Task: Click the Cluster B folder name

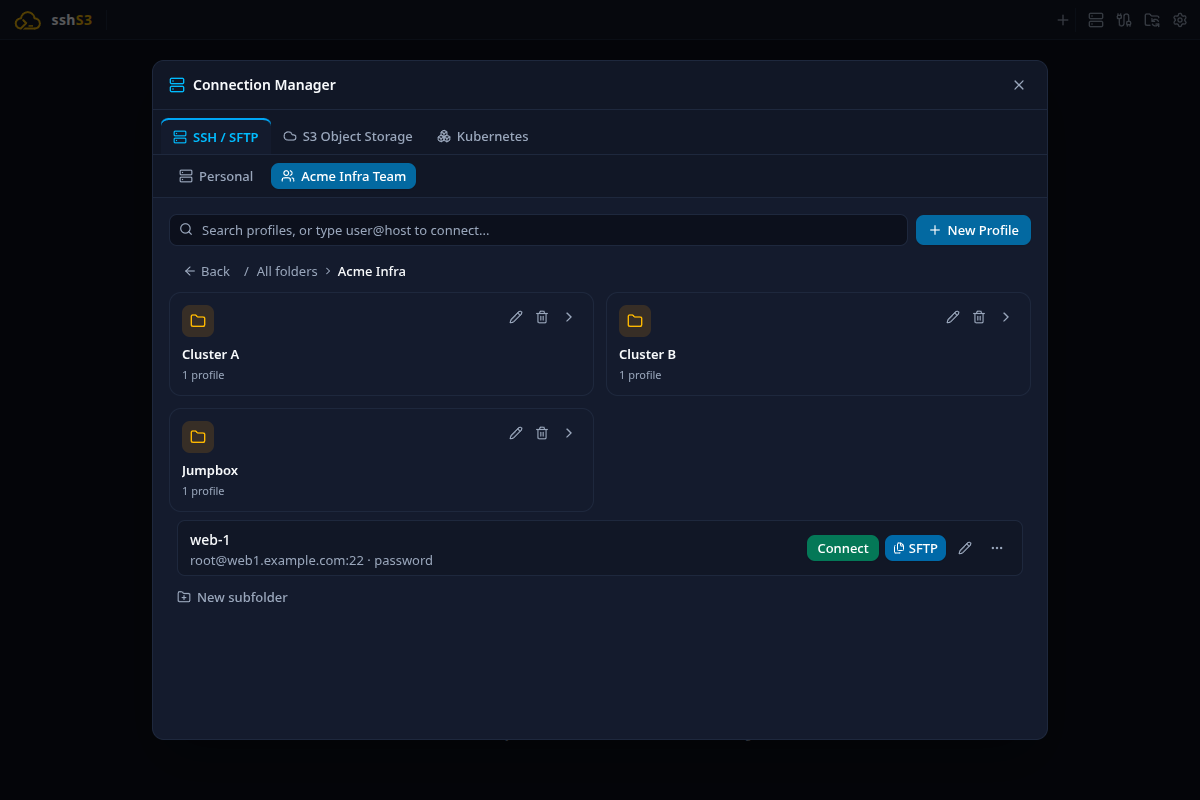Action: tap(648, 355)
